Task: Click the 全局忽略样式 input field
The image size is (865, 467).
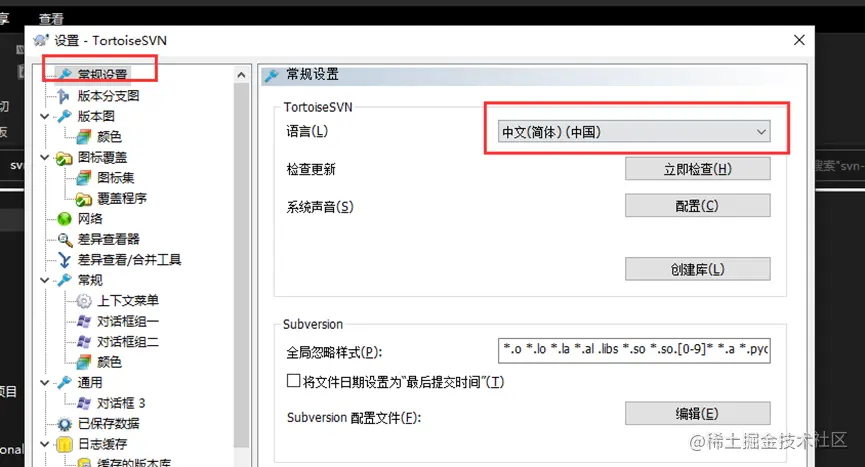Action: tap(634, 350)
